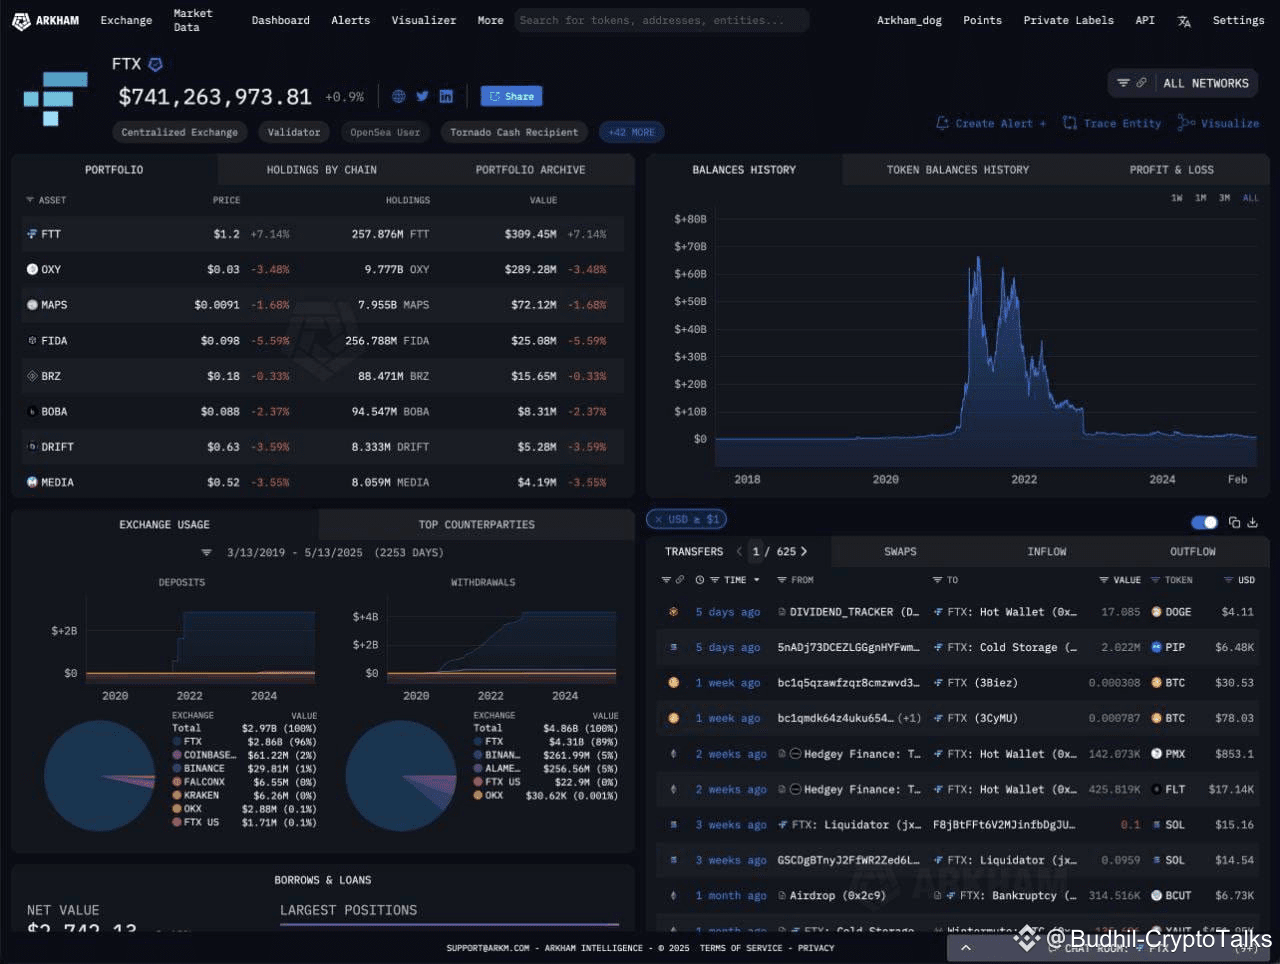Switch to HOLDINGS BY CHAIN tab

click(x=321, y=170)
